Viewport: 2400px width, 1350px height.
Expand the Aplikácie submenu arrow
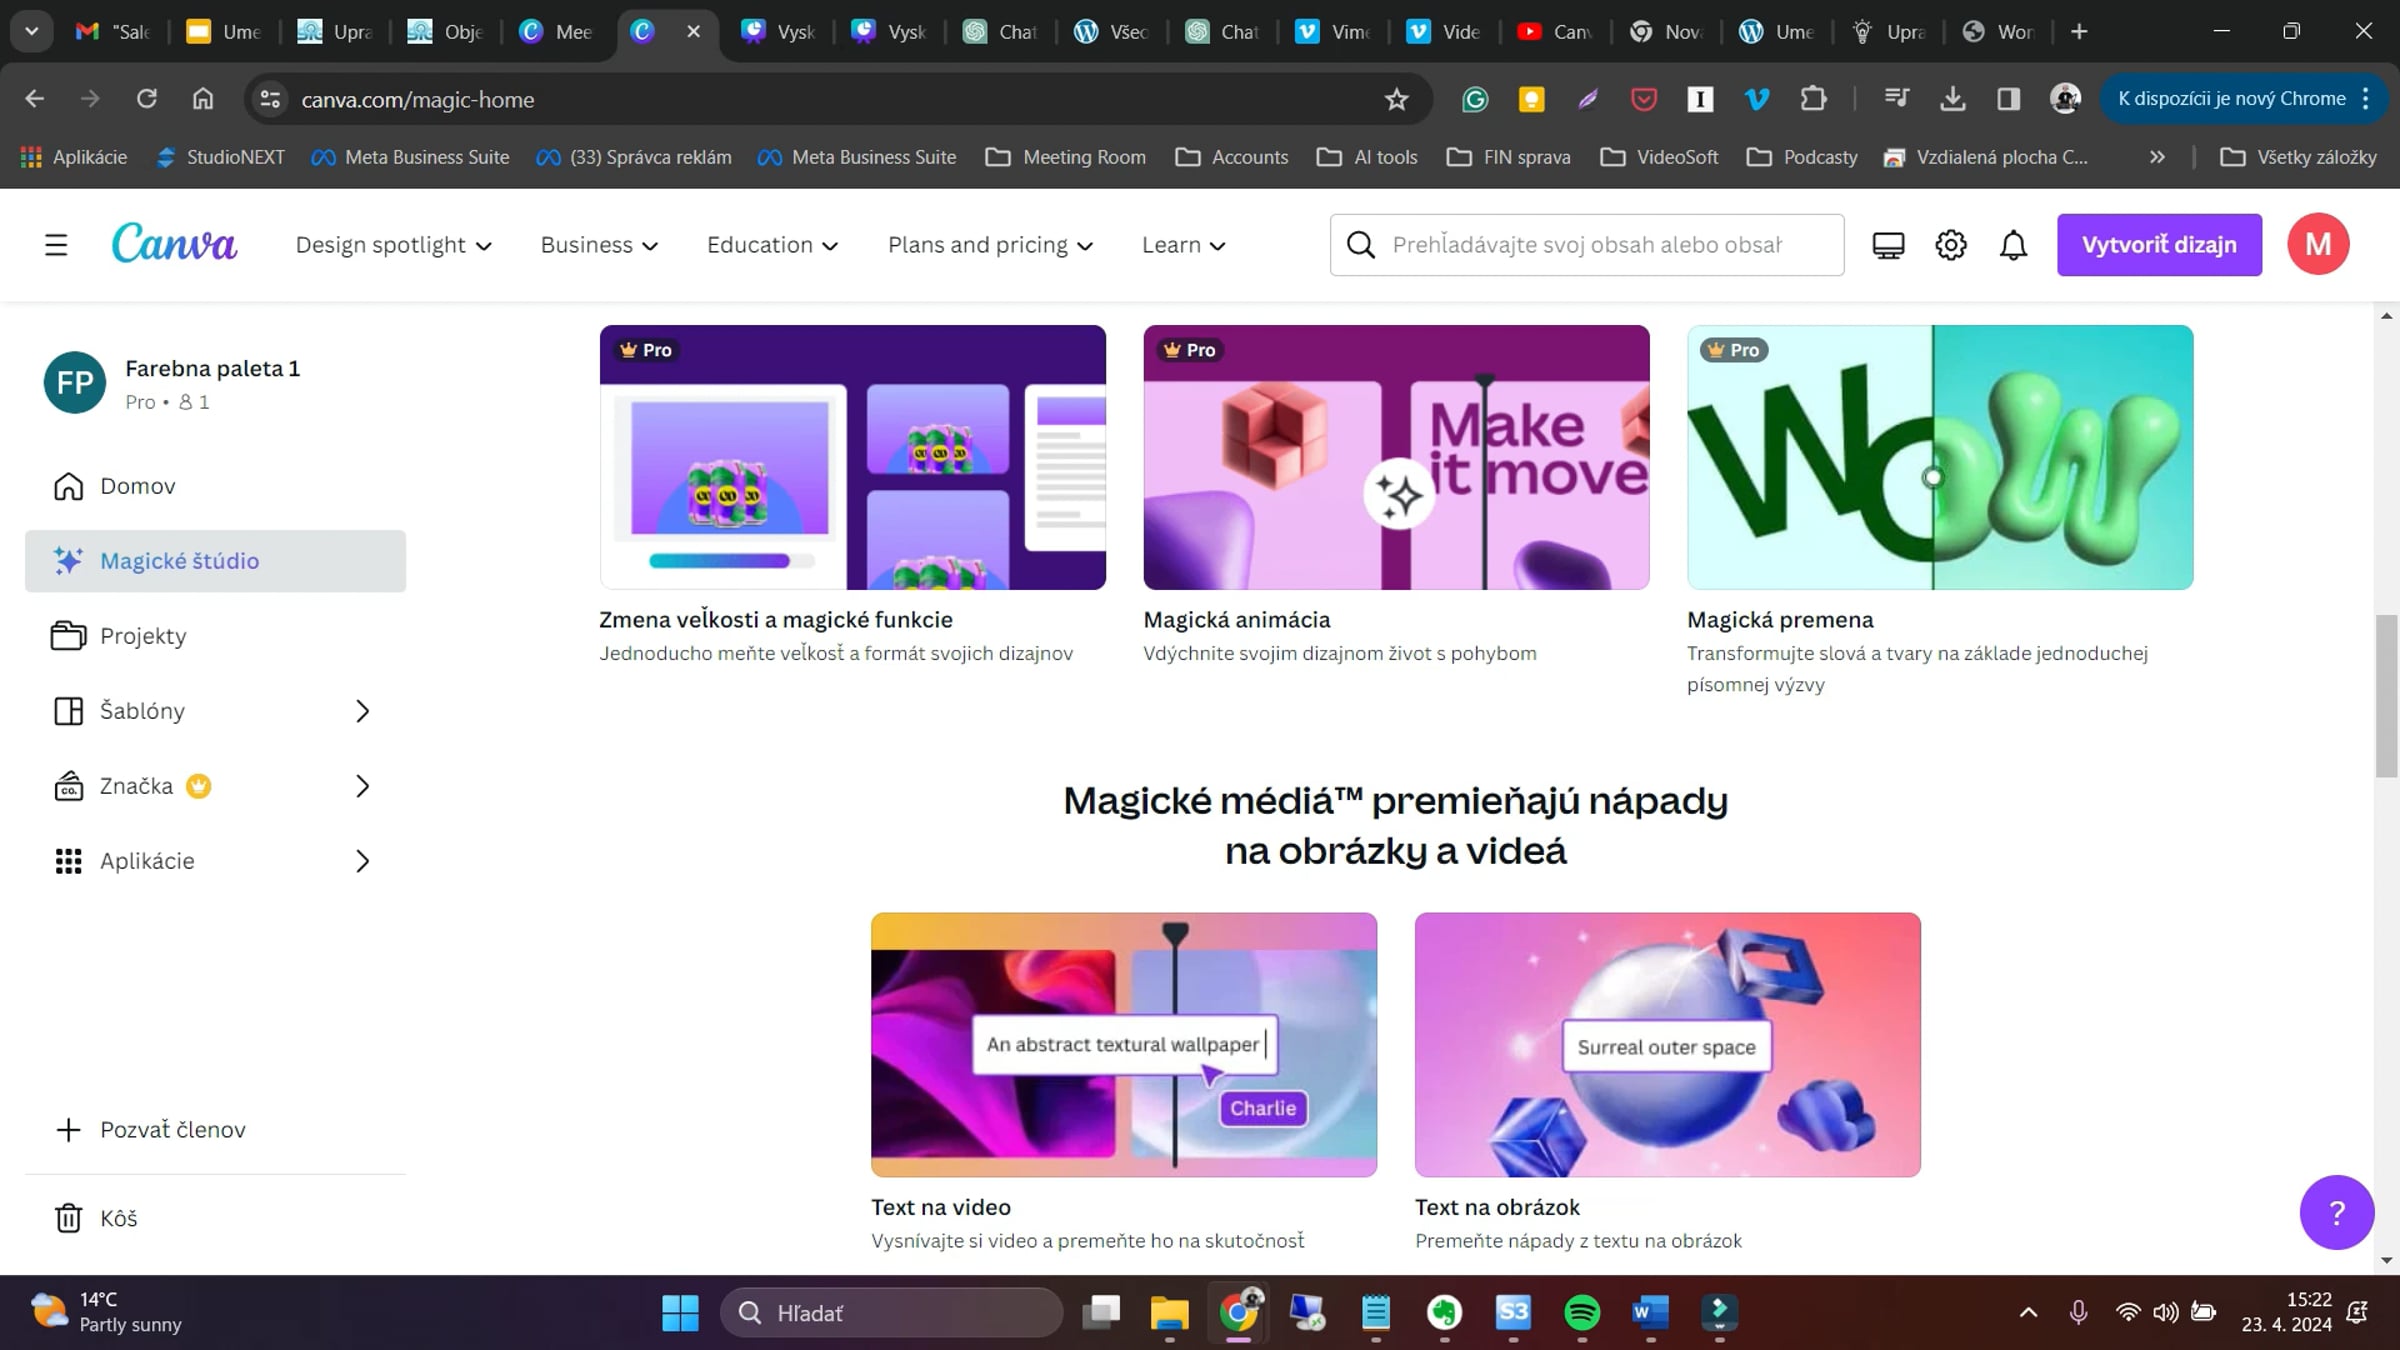pyautogui.click(x=362, y=861)
